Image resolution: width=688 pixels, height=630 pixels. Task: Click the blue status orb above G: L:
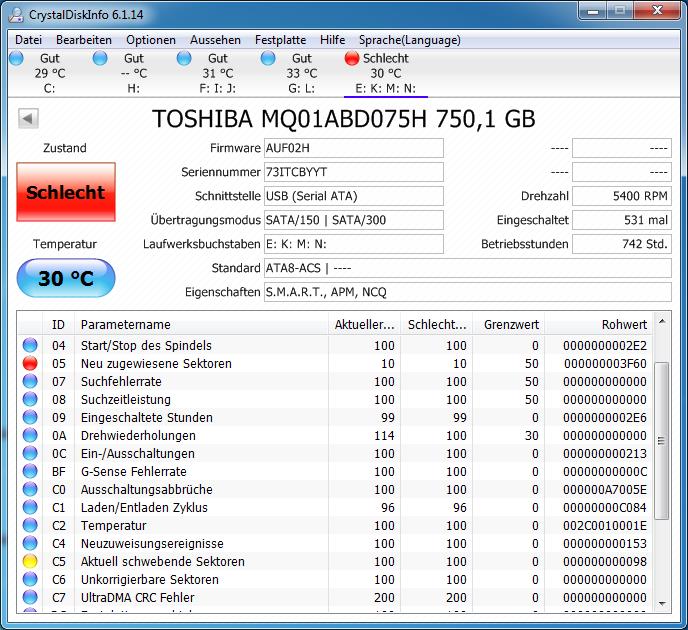[268, 58]
